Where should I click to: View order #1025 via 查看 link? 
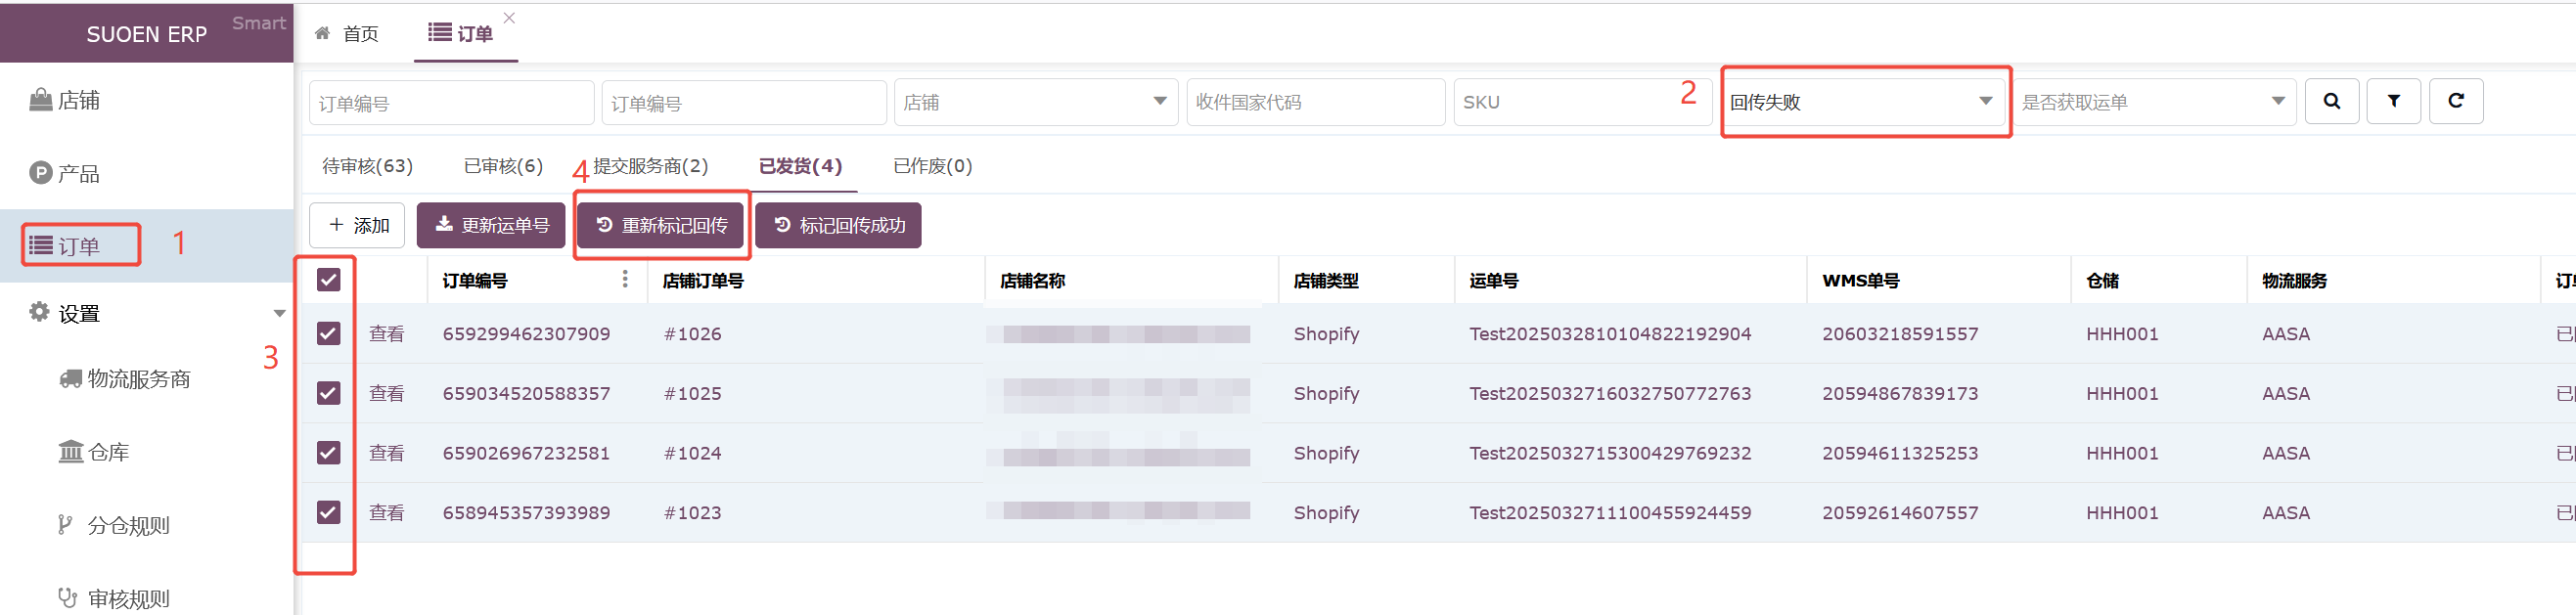tap(386, 394)
